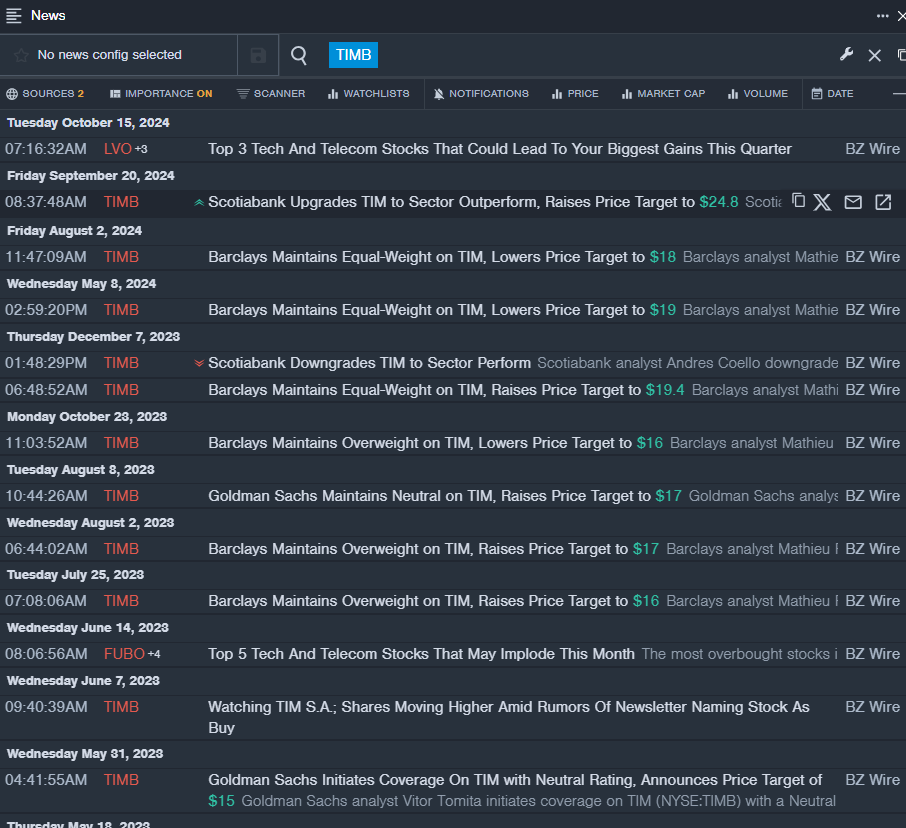This screenshot has height=828, width=906.
Task: Expand the +4 additional tickers next to FUBO
Action: [154, 654]
